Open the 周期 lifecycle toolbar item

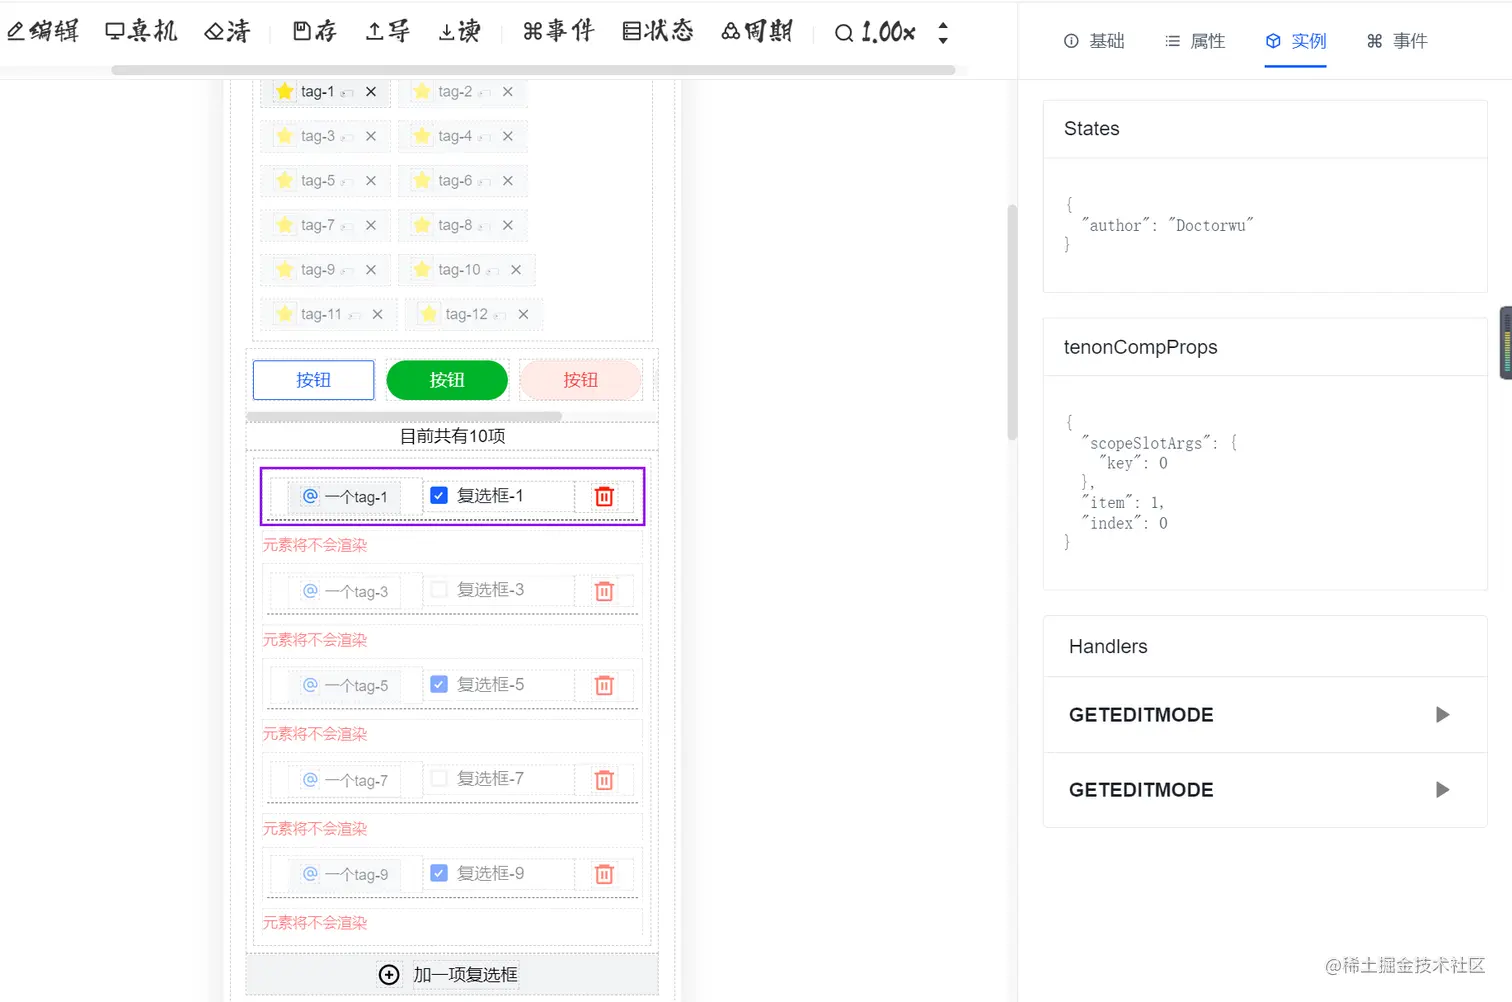pyautogui.click(x=757, y=31)
